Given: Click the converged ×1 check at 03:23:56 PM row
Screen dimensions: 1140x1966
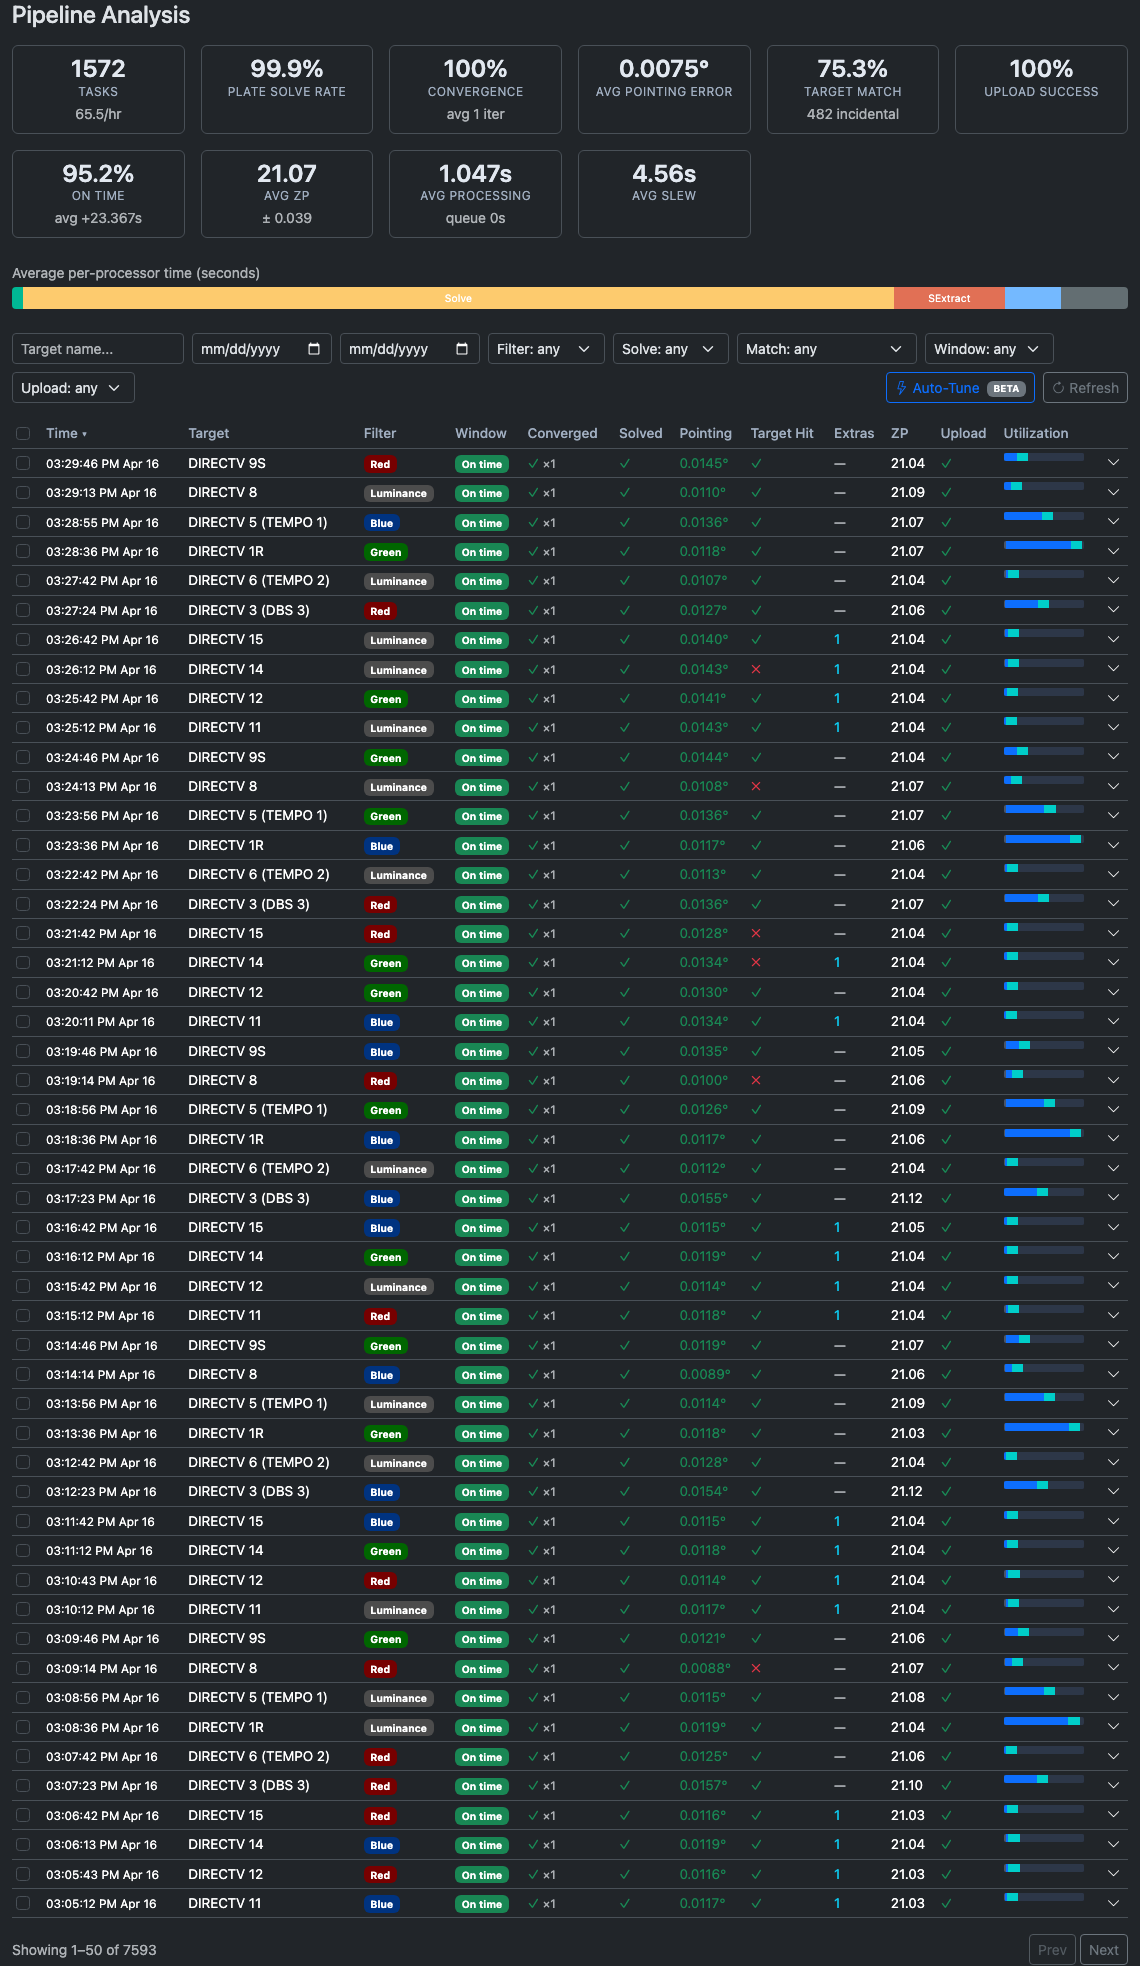Looking at the screenshot, I should click(542, 816).
